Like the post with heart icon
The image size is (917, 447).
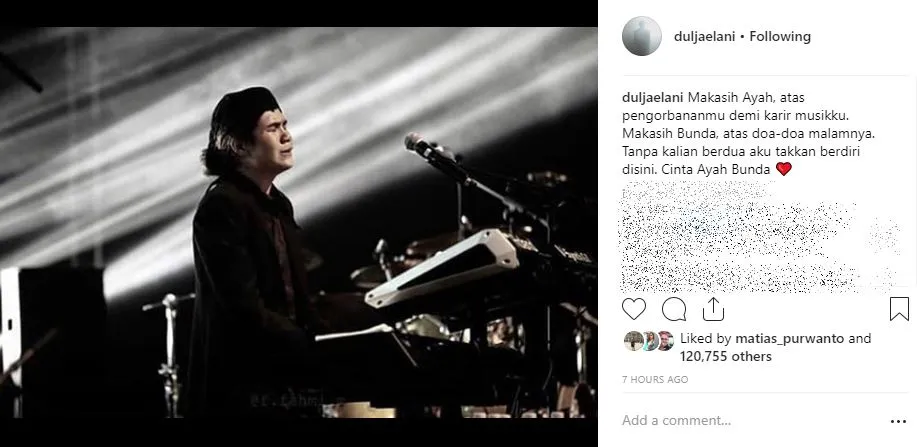point(633,309)
